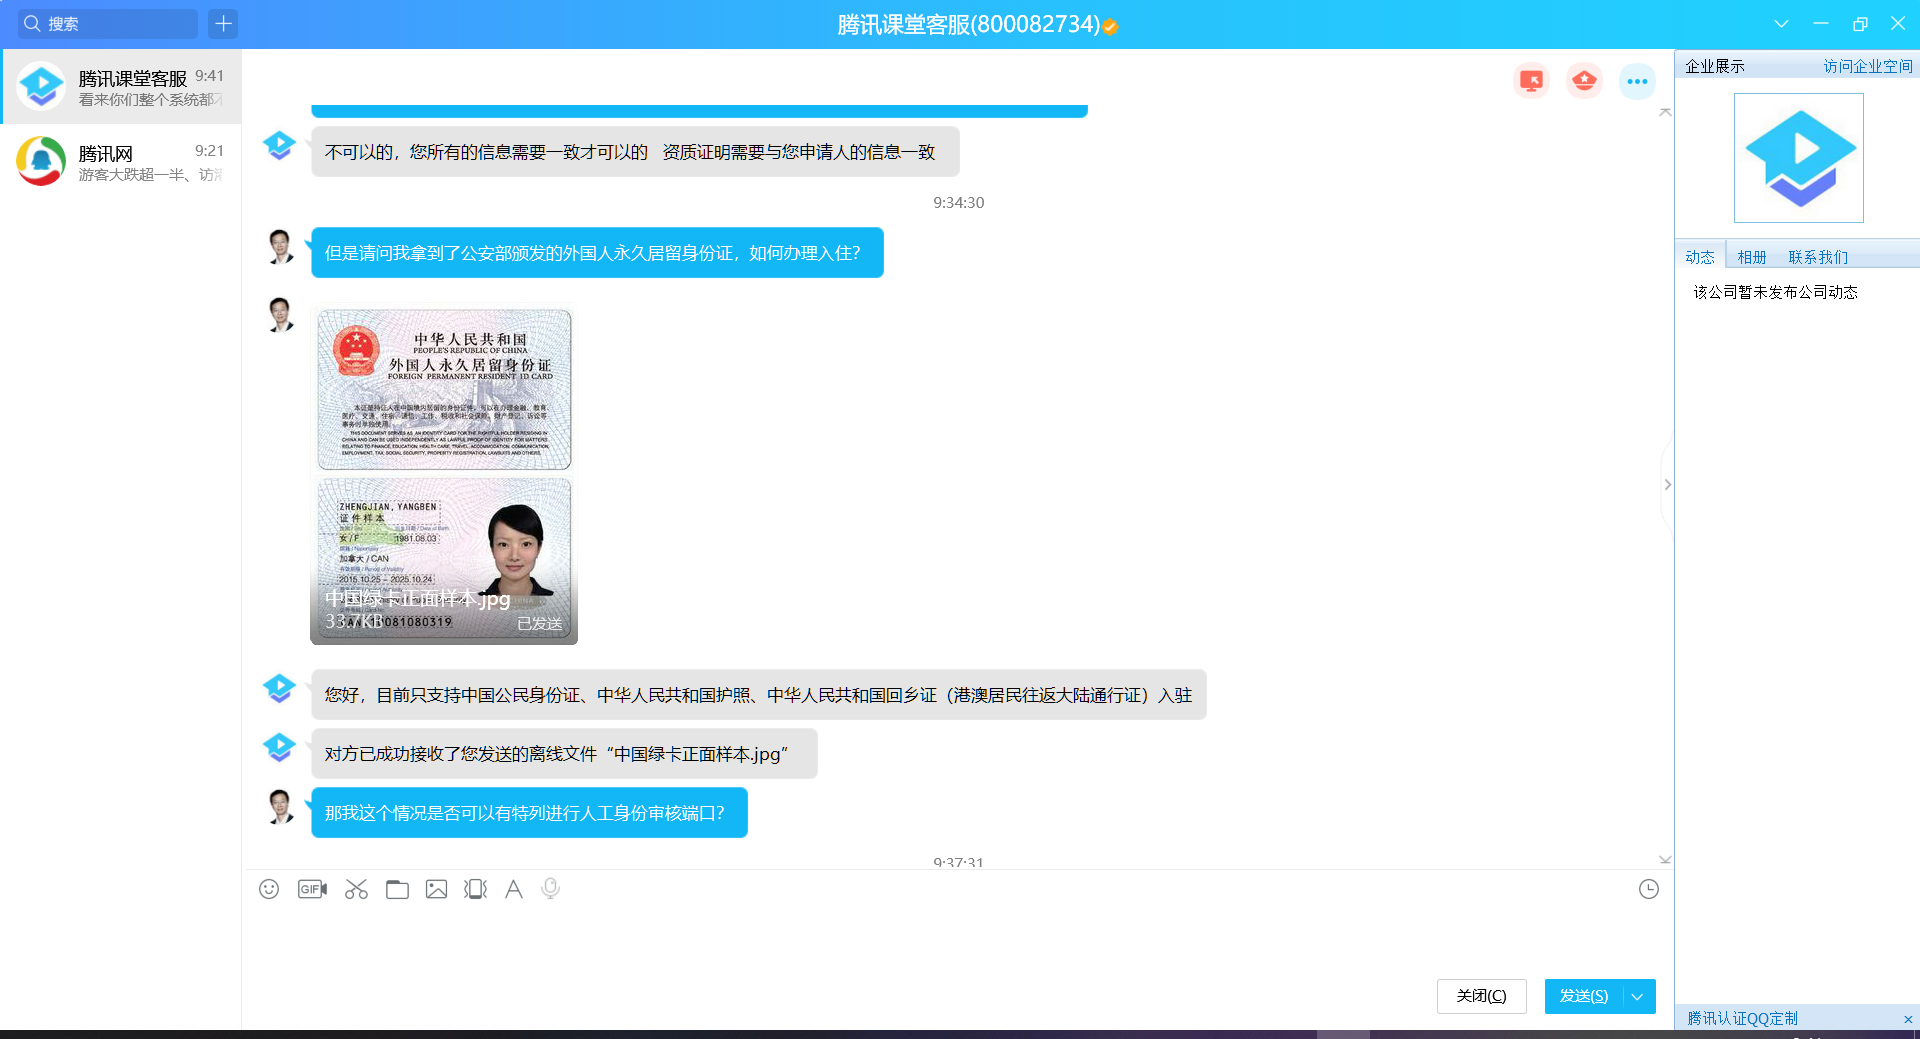Click the message asking about 人工身份审核端口
This screenshot has width=1920, height=1039.
click(529, 813)
